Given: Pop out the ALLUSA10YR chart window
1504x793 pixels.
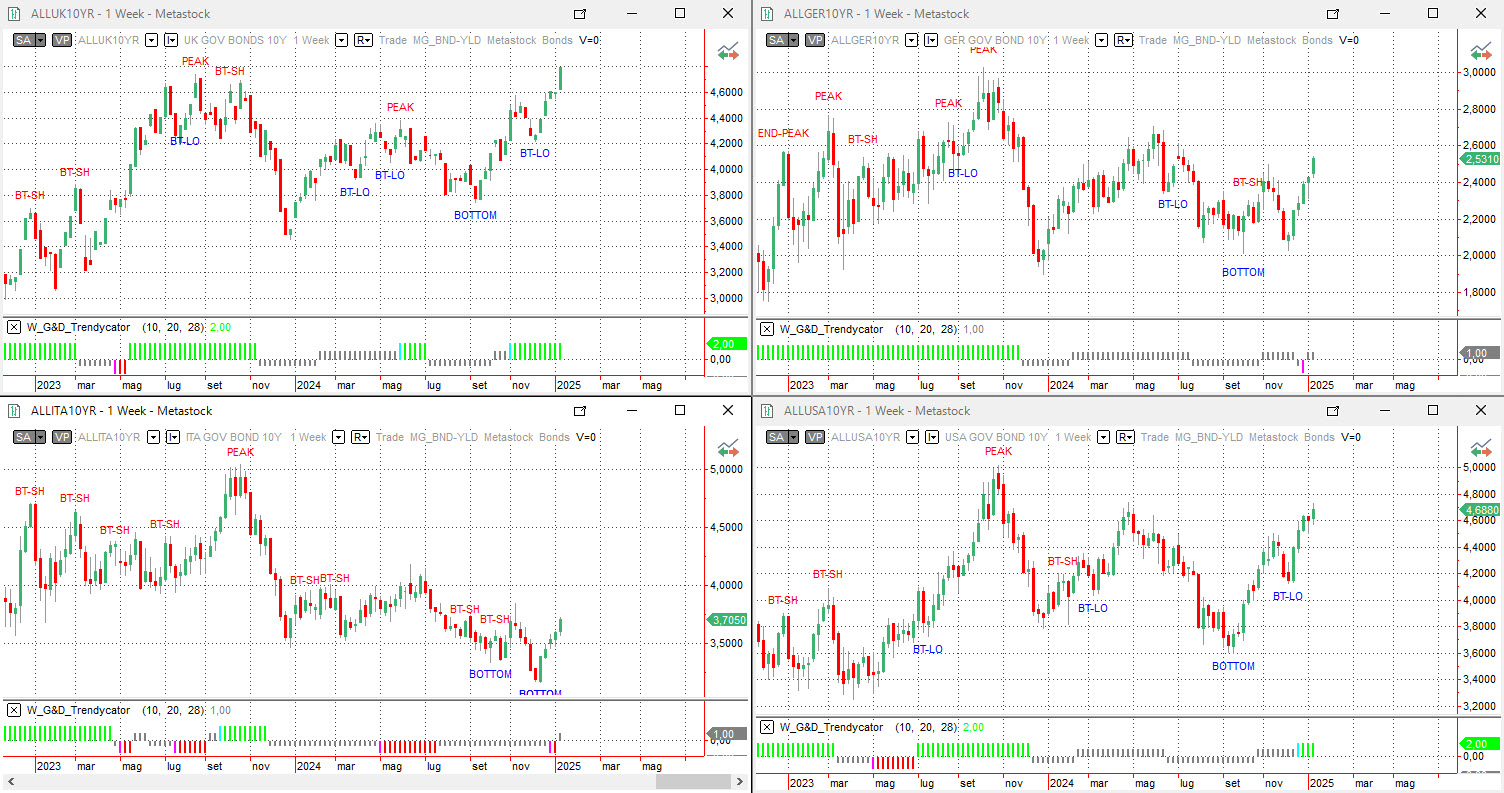Looking at the screenshot, I should tap(1333, 411).
